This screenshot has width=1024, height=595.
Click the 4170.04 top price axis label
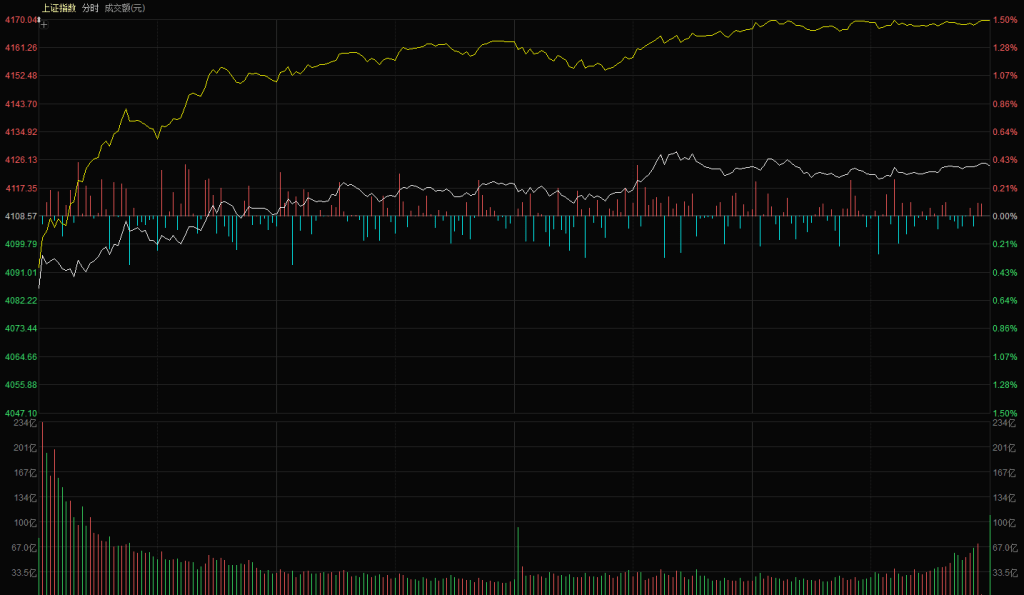pos(20,20)
